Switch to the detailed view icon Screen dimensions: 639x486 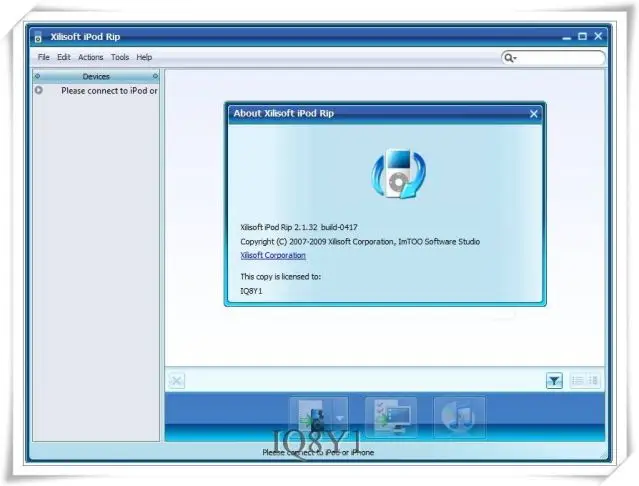[x=593, y=380]
